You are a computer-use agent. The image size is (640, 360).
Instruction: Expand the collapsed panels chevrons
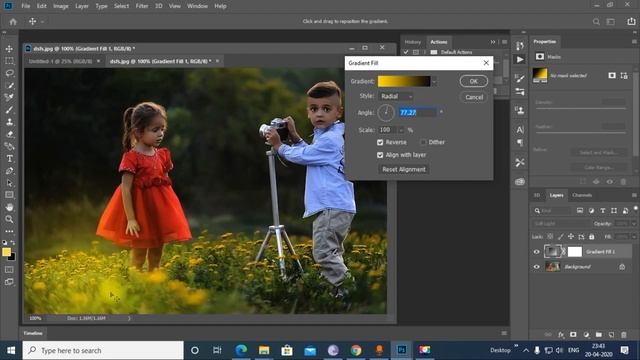pyautogui.click(x=493, y=42)
